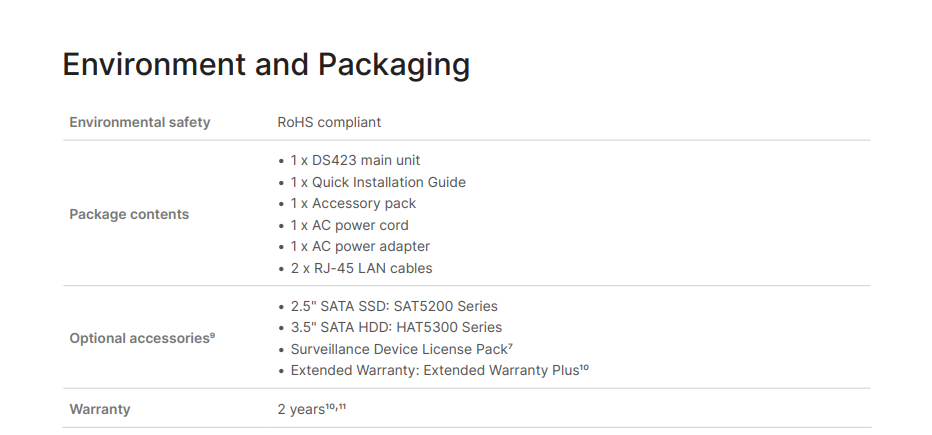This screenshot has height=435, width=932.
Task: Click the Quick Installation Guide item
Action: (x=378, y=182)
